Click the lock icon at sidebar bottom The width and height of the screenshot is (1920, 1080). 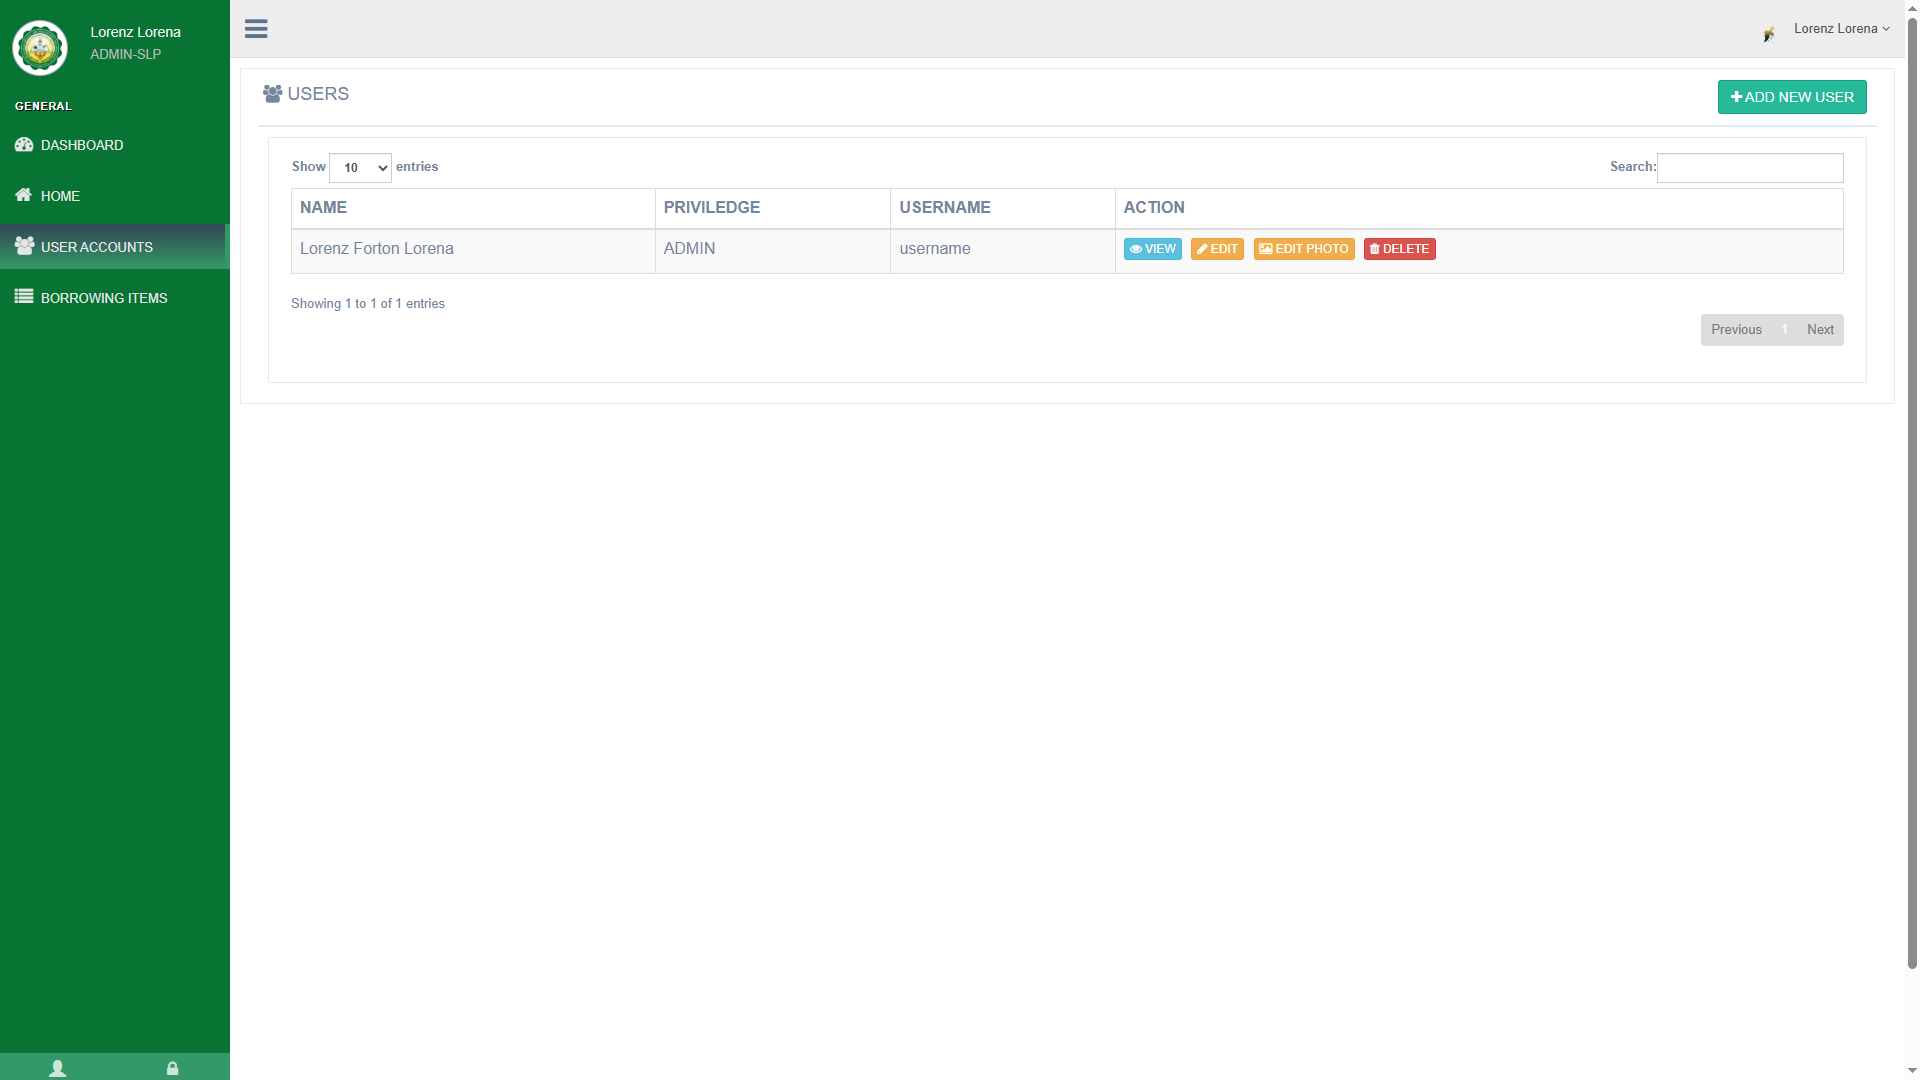click(x=172, y=1068)
